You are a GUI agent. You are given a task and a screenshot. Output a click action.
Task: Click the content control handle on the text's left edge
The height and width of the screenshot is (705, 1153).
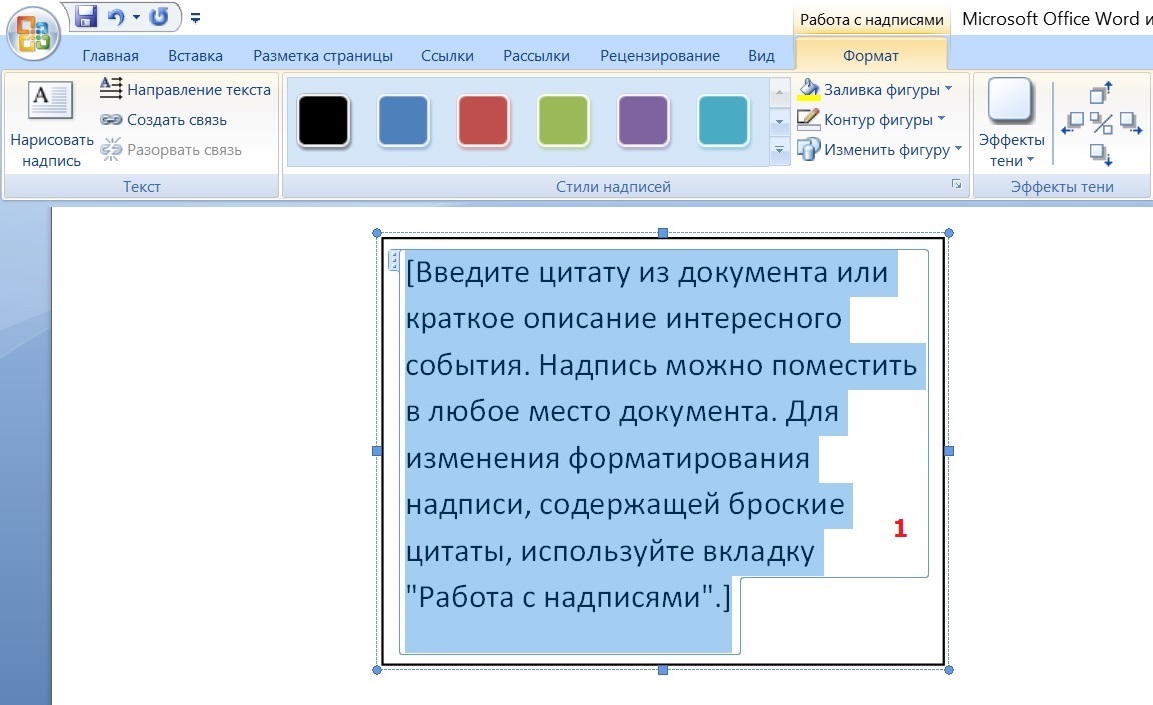pyautogui.click(x=394, y=260)
